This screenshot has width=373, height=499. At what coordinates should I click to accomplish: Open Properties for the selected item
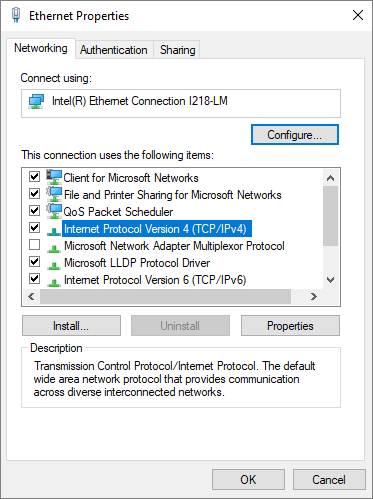pos(290,326)
